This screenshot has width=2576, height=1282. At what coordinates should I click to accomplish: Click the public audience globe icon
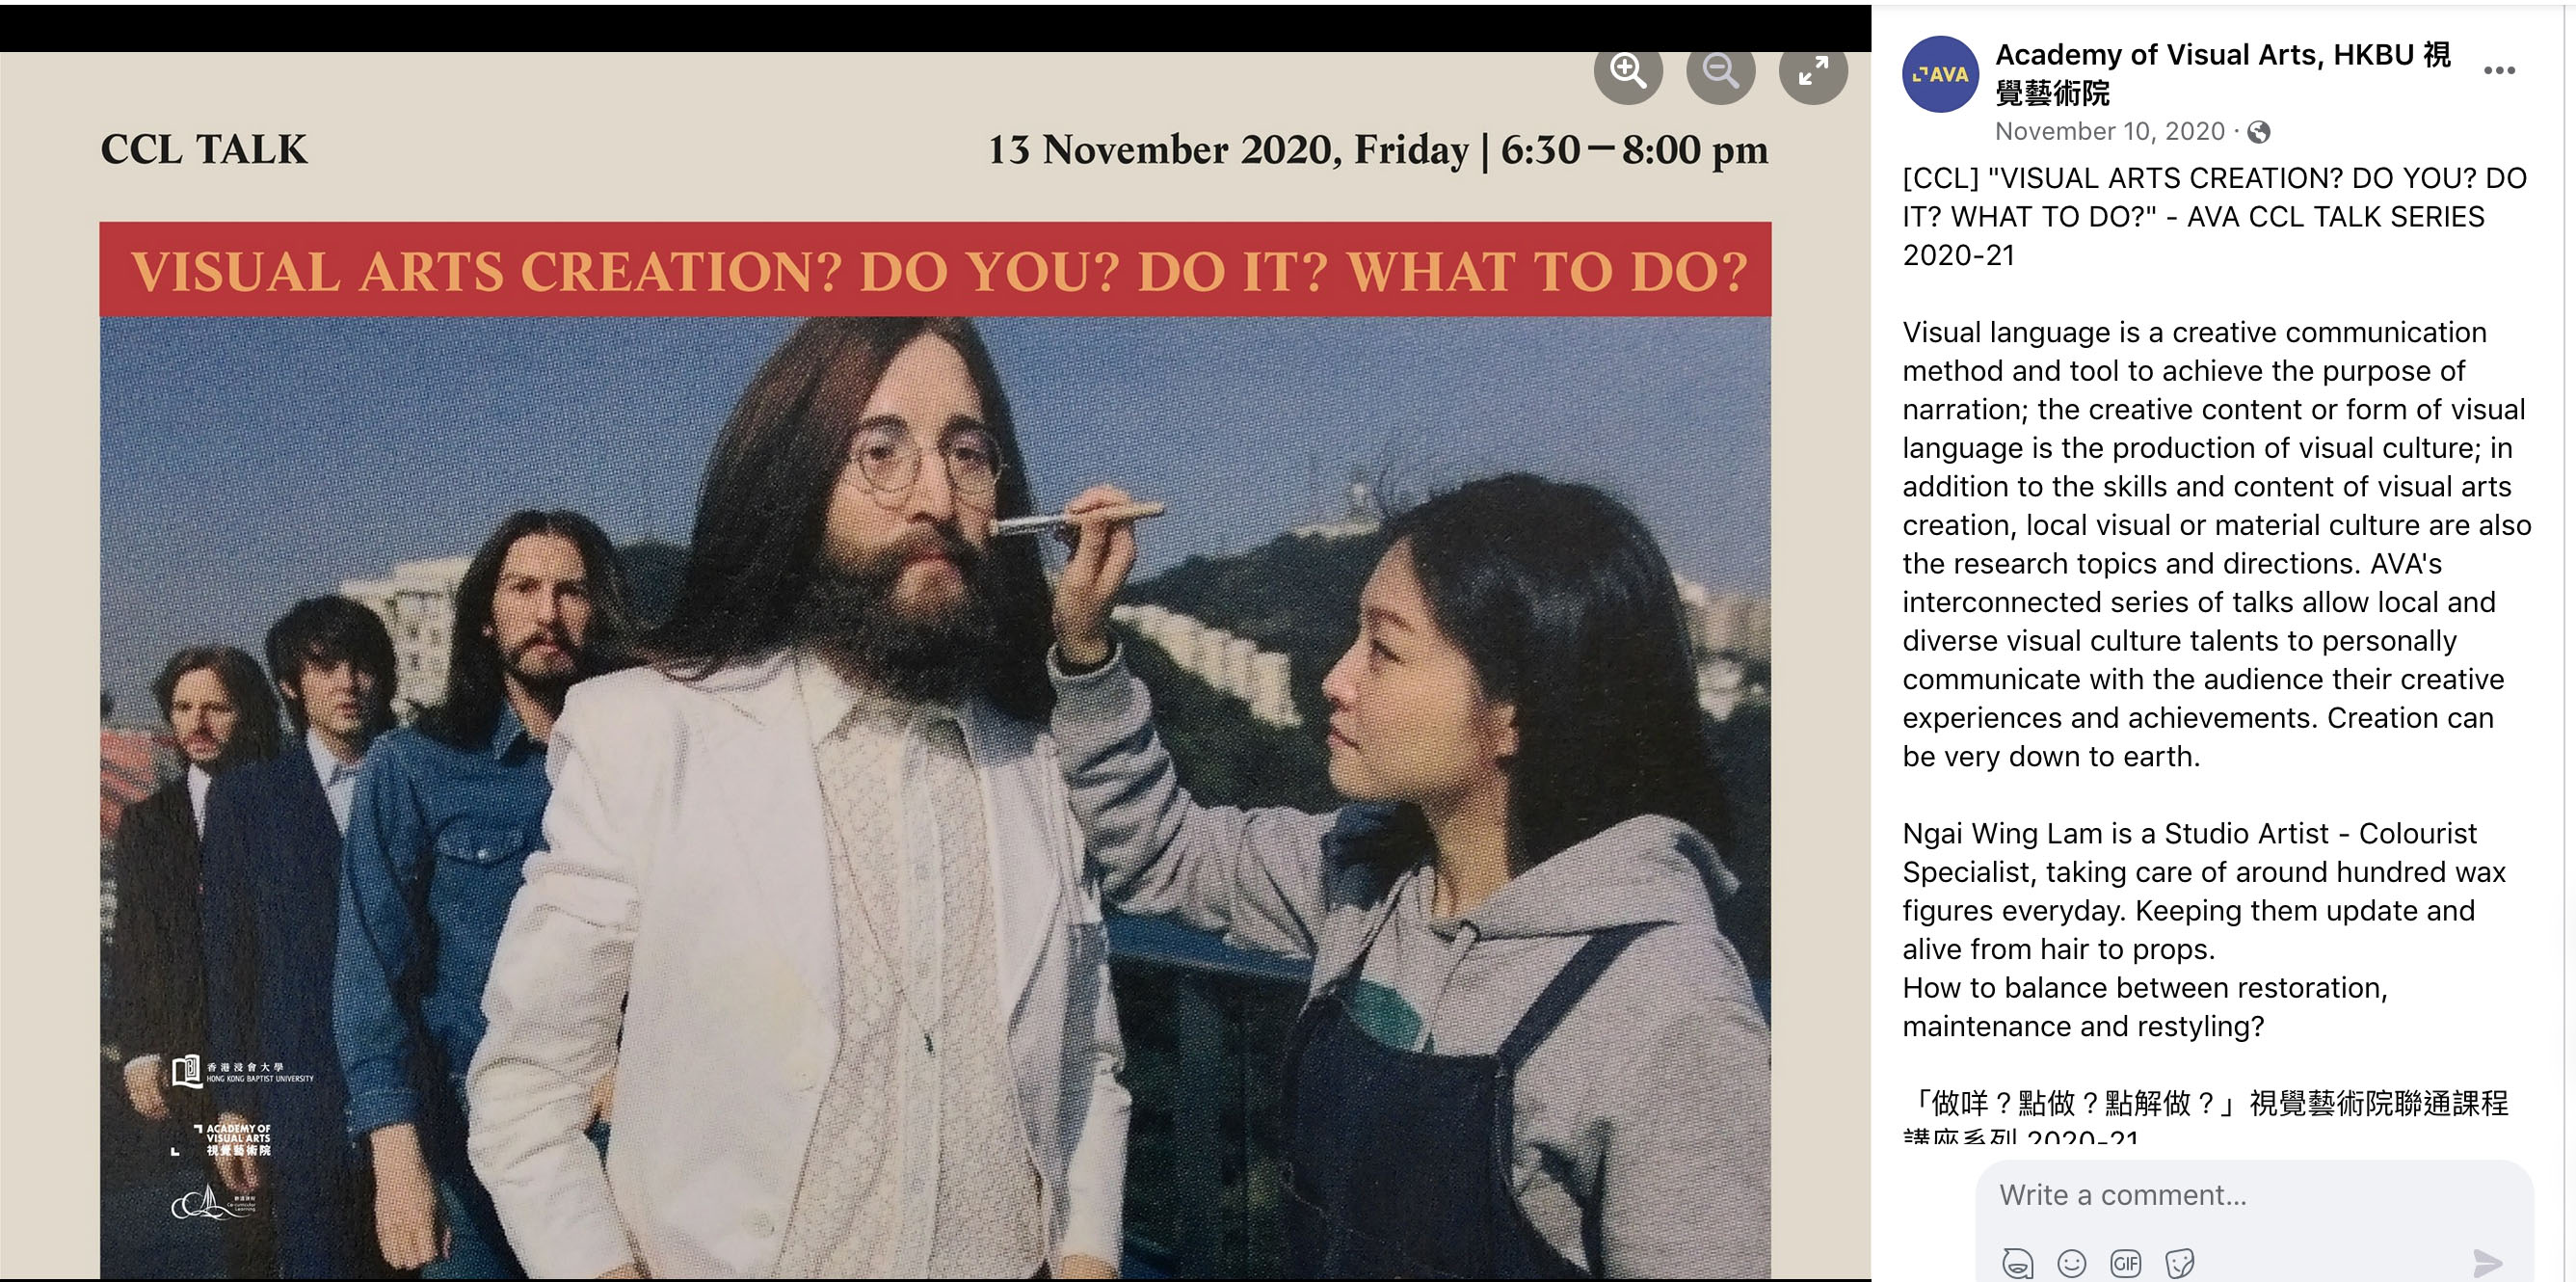tap(2258, 132)
